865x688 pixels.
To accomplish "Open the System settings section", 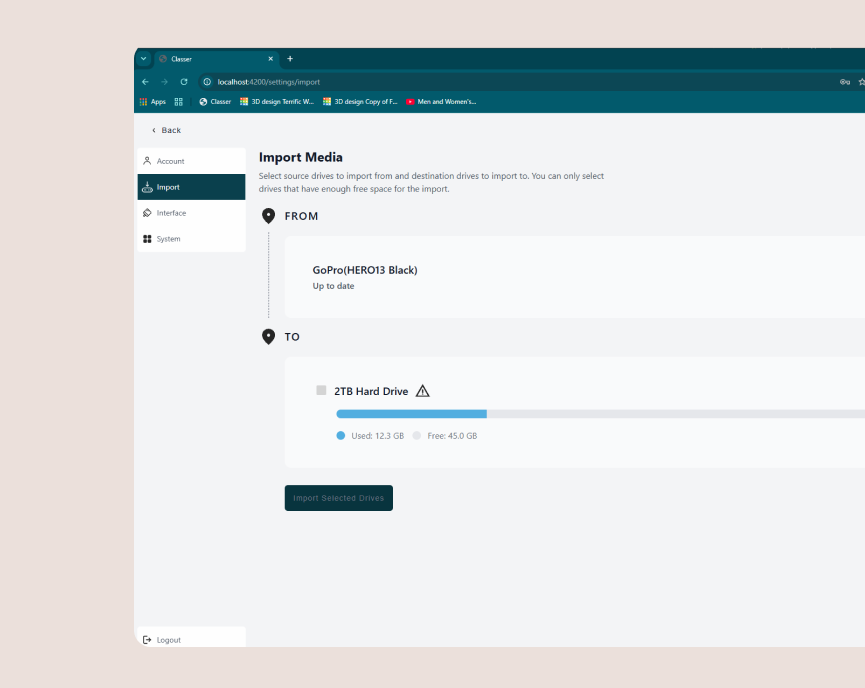I will pyautogui.click(x=191, y=239).
